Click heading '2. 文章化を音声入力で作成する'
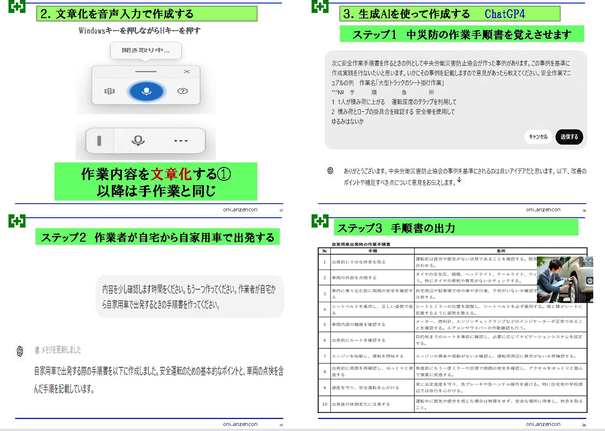This screenshot has width=605, height=431. [117, 14]
